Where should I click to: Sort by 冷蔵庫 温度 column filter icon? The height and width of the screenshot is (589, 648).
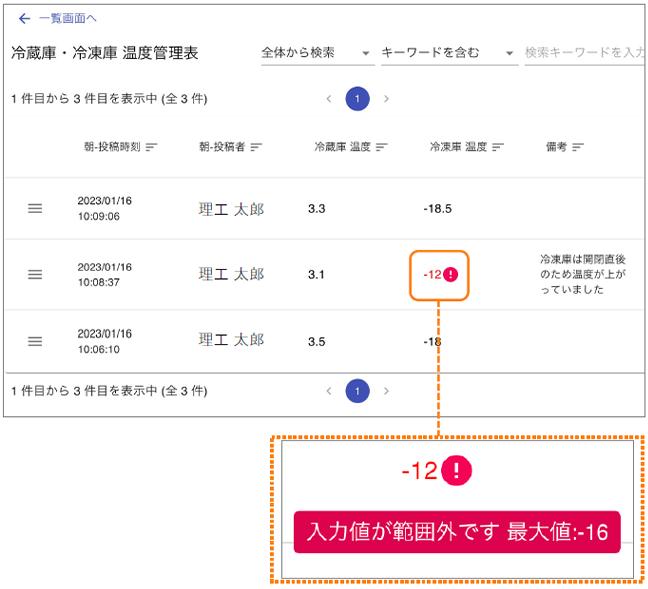click(x=381, y=147)
